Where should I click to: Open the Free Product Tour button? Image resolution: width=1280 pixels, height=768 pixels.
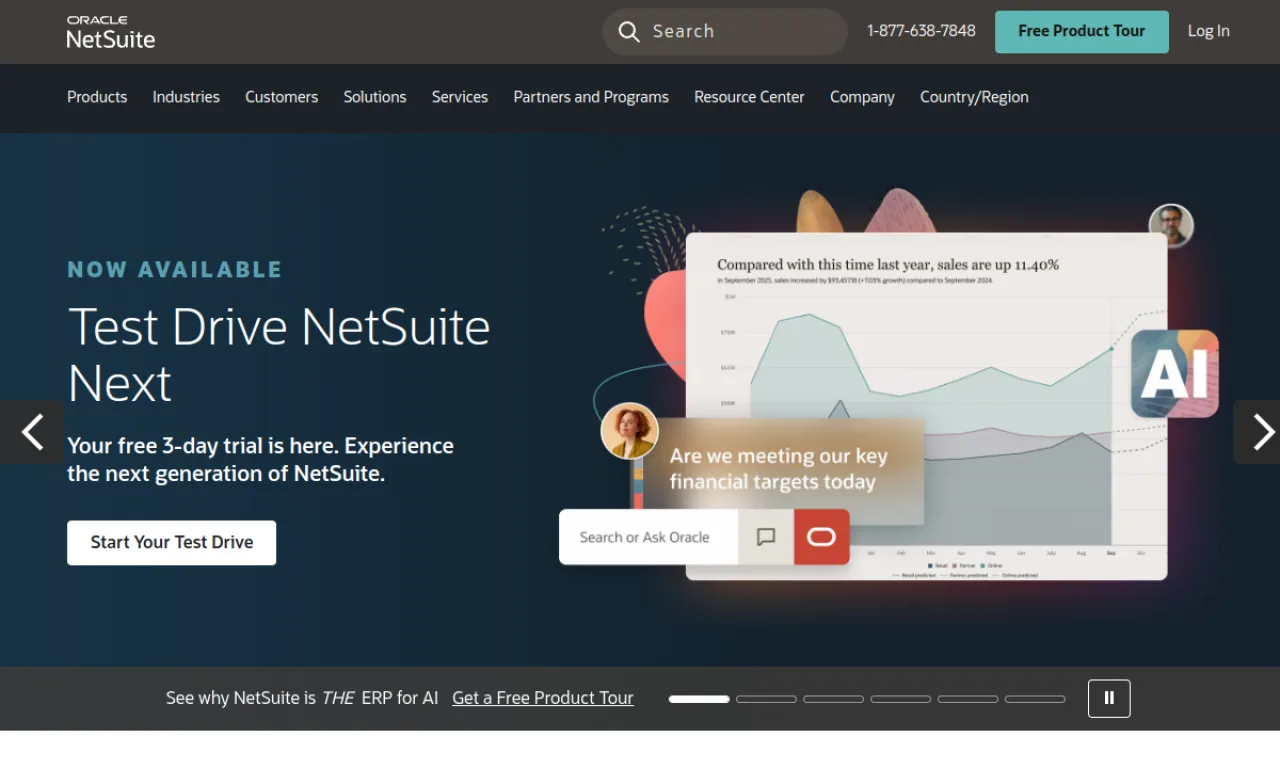click(x=1082, y=32)
